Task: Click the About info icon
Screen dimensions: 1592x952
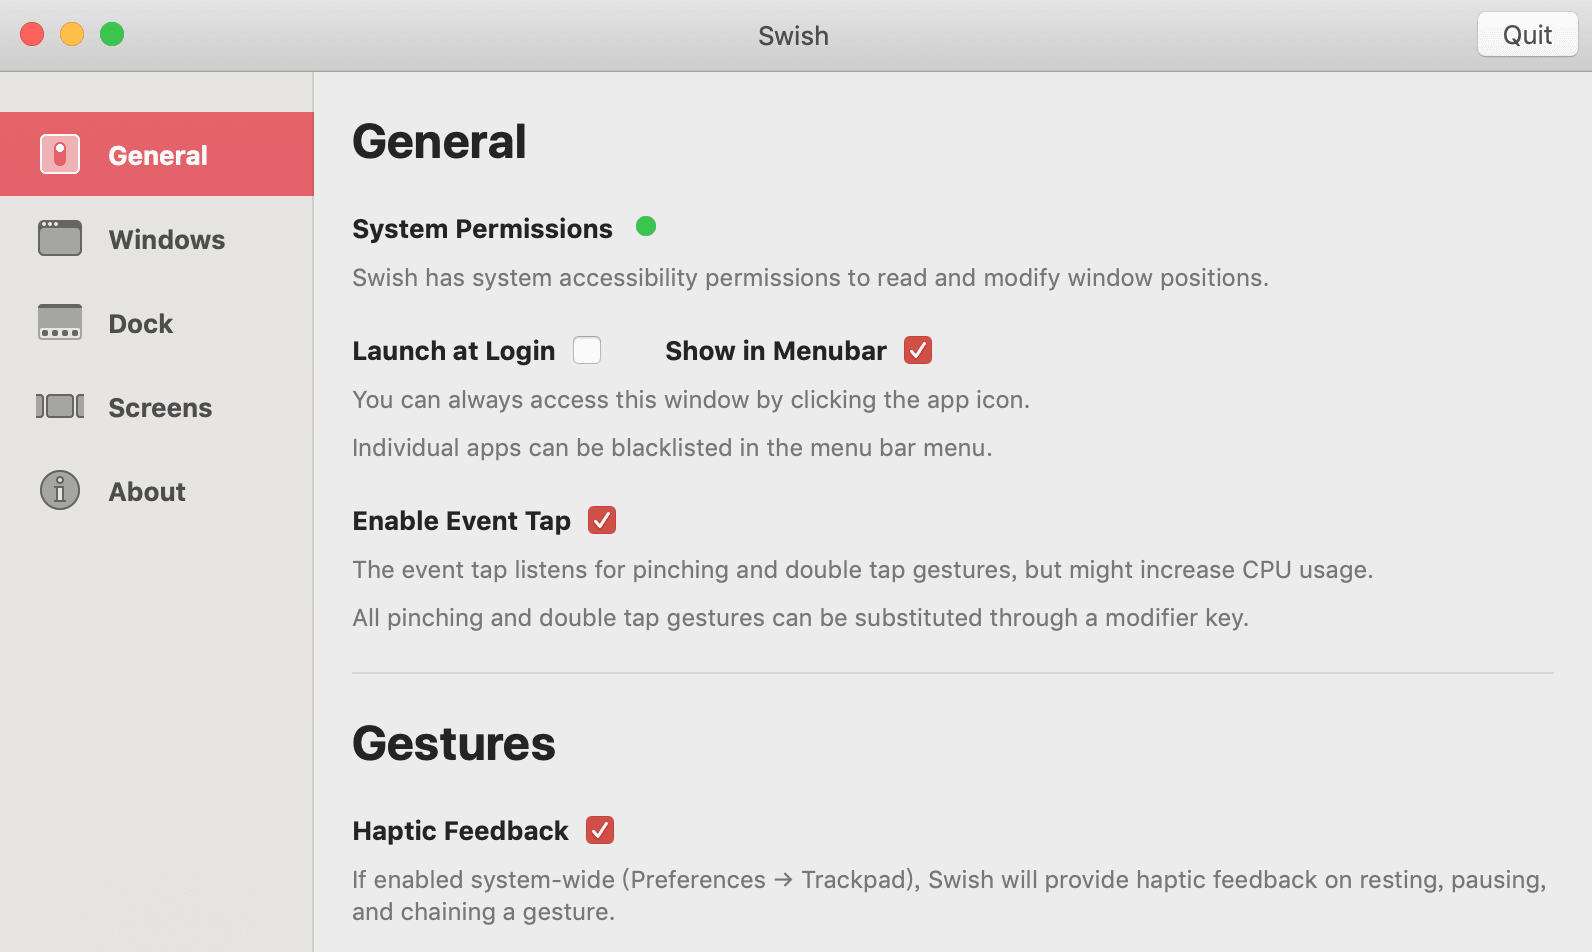Action: [x=60, y=490]
